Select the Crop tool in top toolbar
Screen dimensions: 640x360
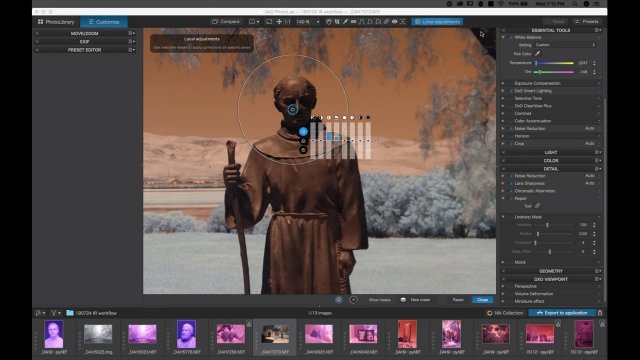pos(337,22)
